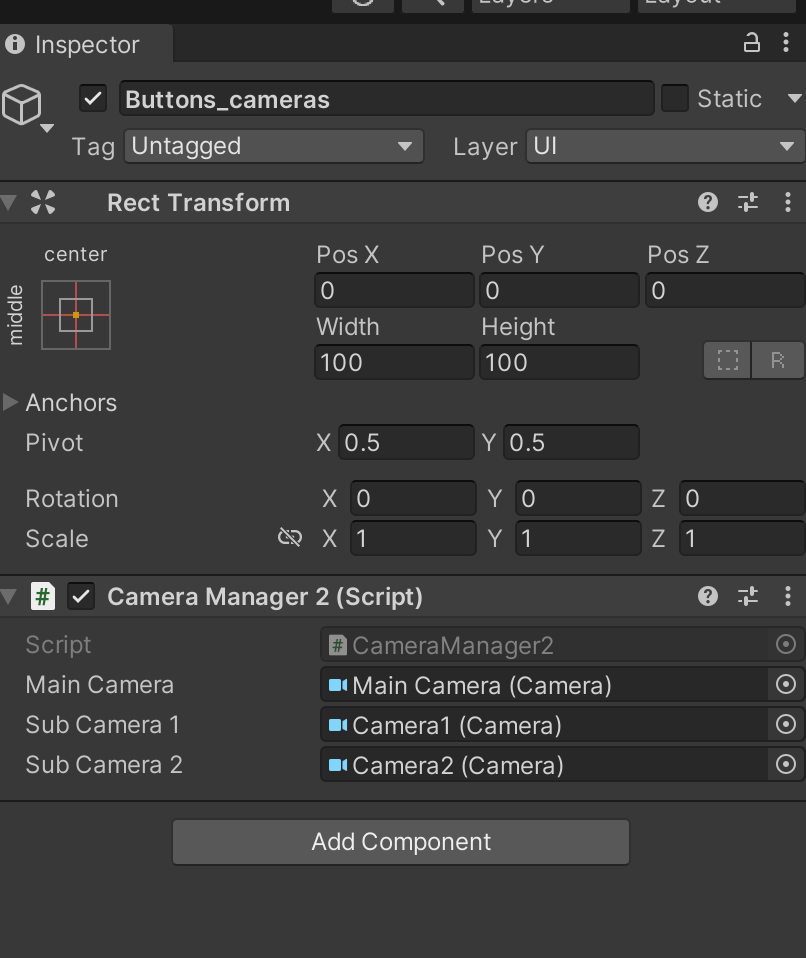
Task: Open the anchor presets box
Action: pos(76,315)
